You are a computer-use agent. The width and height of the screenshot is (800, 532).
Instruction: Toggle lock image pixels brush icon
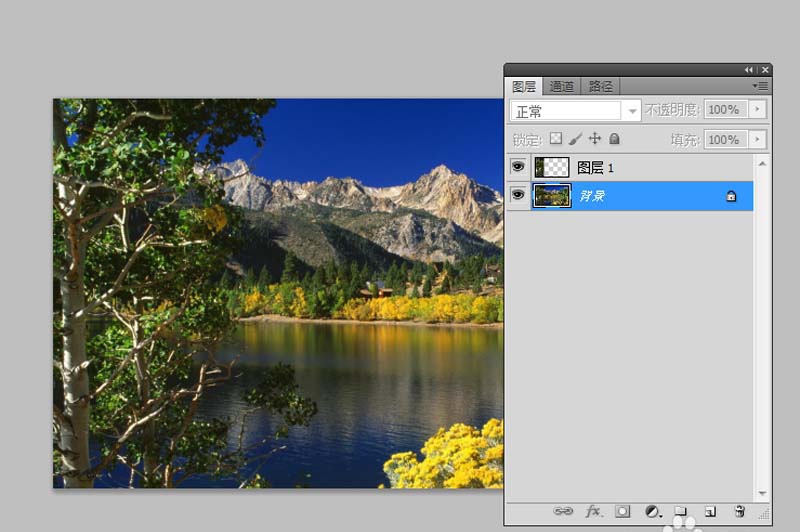(x=575, y=138)
